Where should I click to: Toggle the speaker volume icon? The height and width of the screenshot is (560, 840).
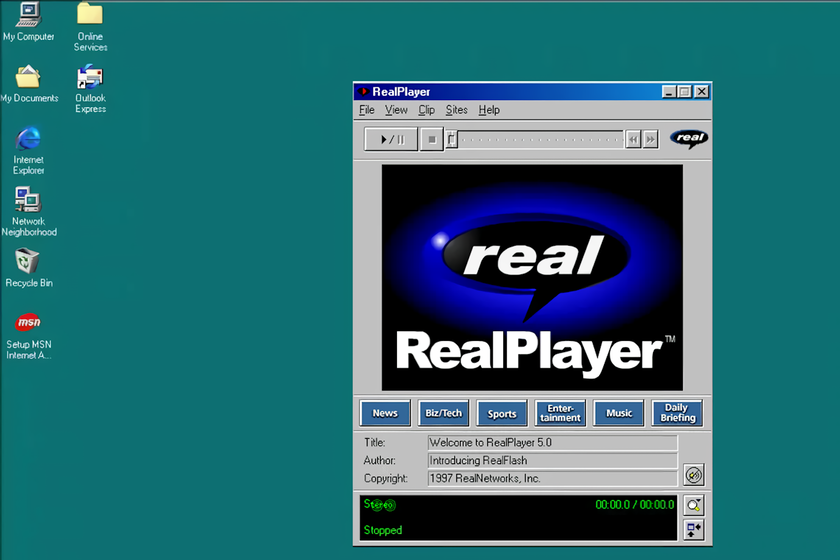coord(693,475)
